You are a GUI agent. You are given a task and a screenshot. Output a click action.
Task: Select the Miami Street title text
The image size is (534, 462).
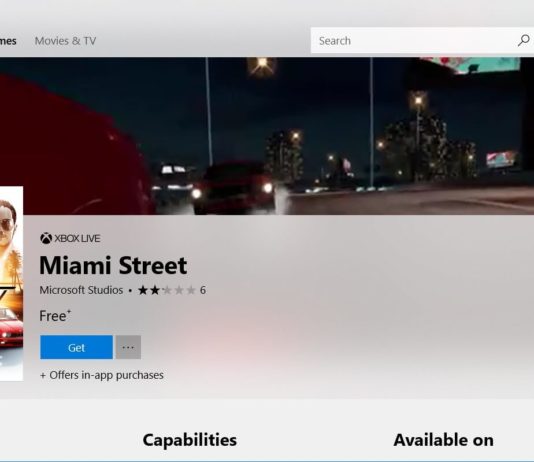[x=113, y=265]
